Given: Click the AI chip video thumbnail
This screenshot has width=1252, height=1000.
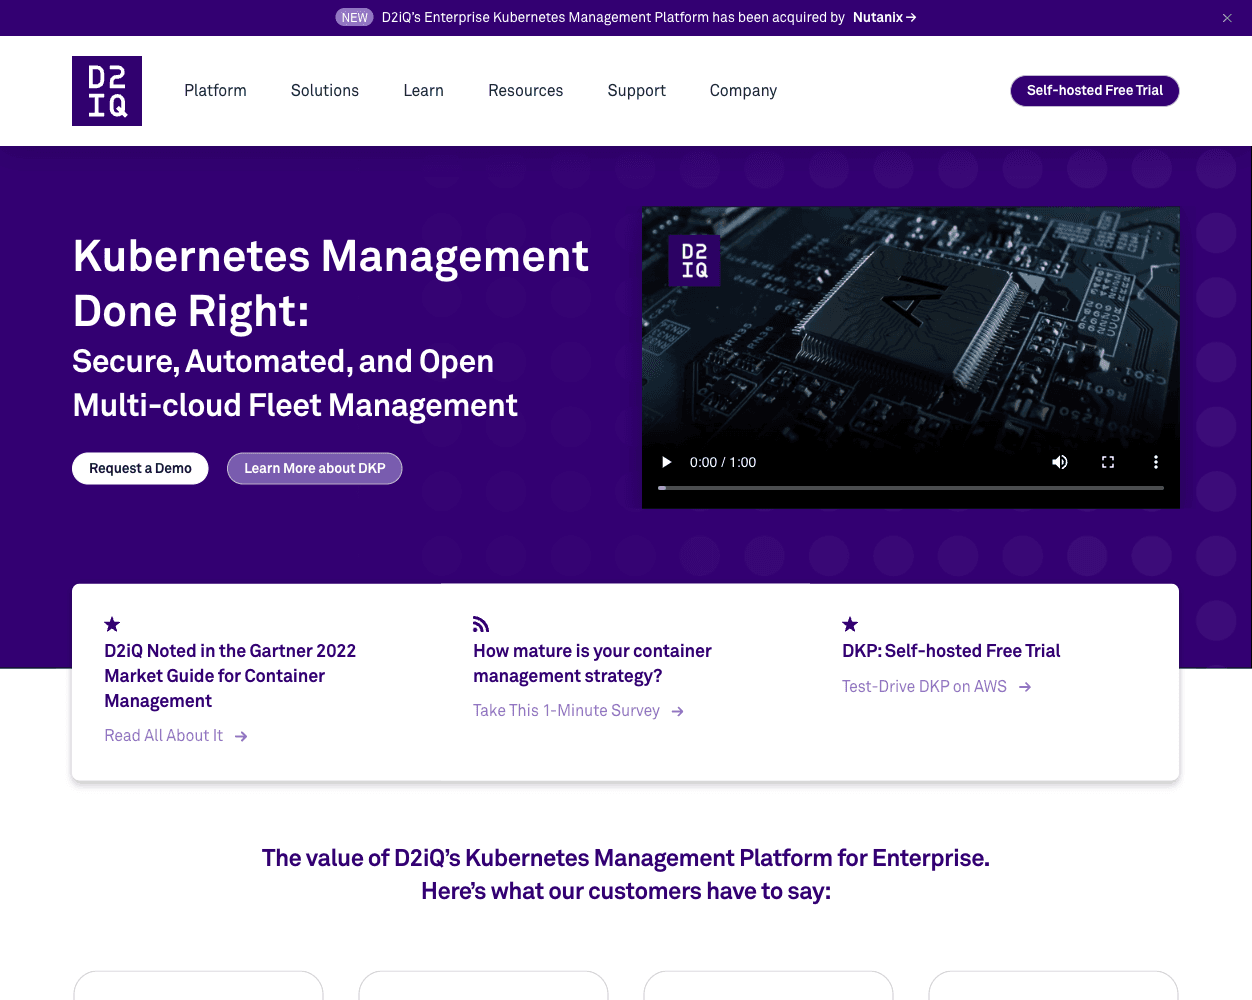Looking at the screenshot, I should (911, 358).
